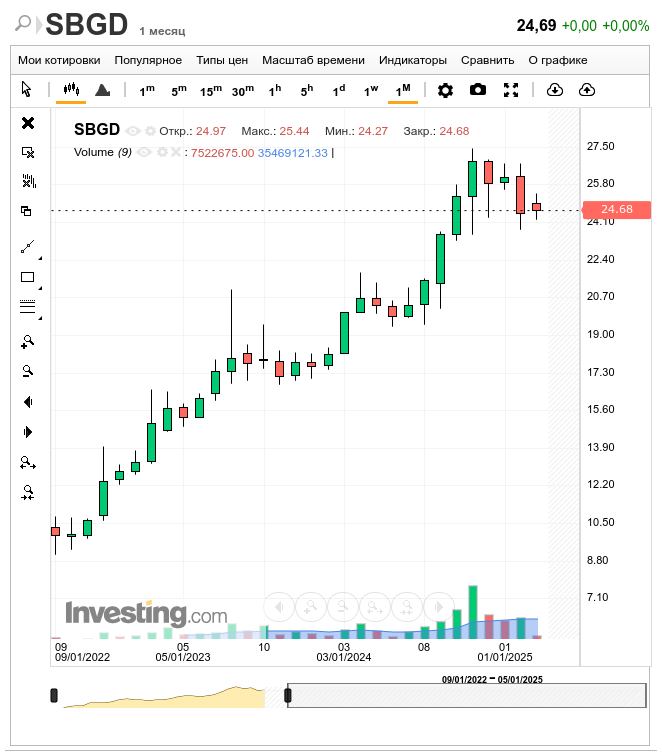This screenshot has width=662, height=752.
Task: Click the horizontal stretch zoom icon
Action: pos(28,462)
